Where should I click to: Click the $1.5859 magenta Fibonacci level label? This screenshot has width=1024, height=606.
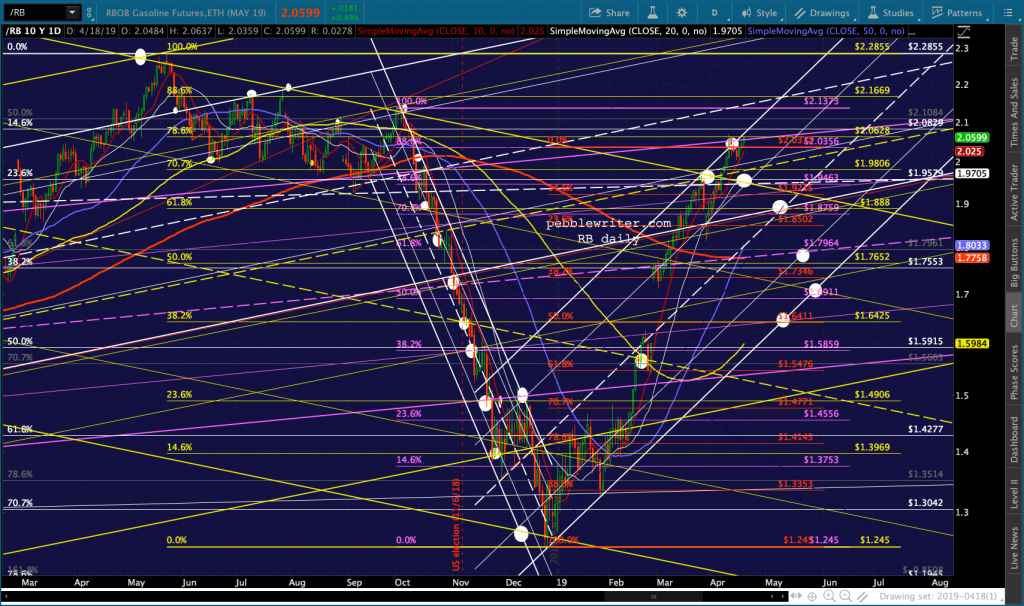coord(821,343)
